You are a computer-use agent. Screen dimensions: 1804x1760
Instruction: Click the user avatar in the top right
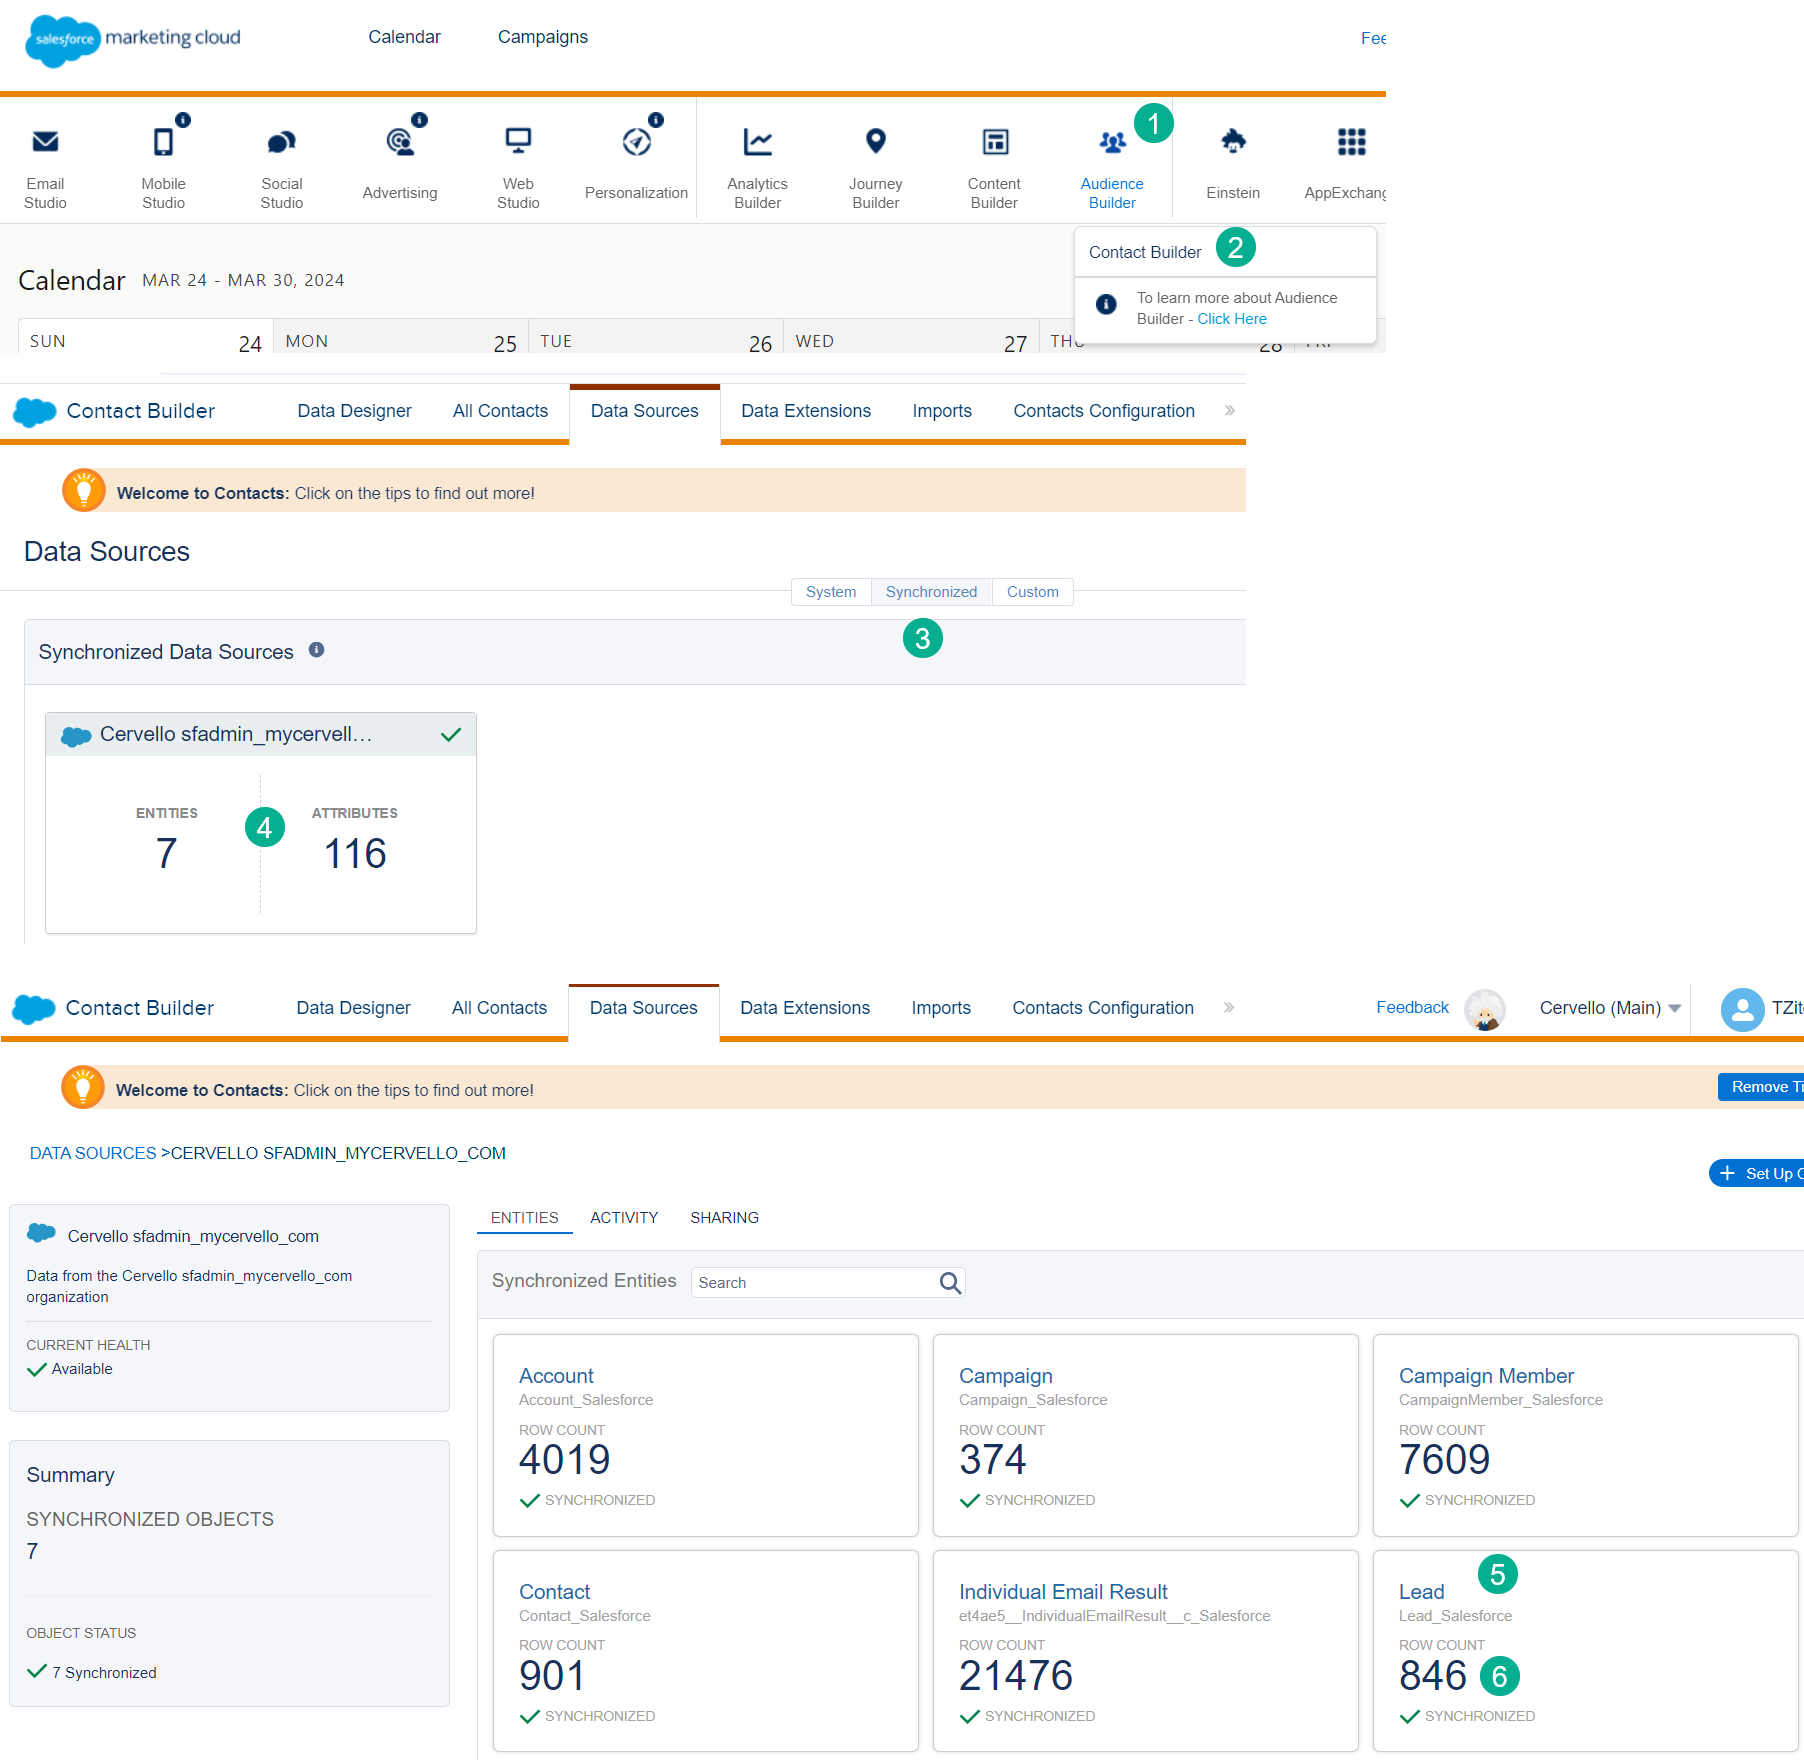1742,1009
